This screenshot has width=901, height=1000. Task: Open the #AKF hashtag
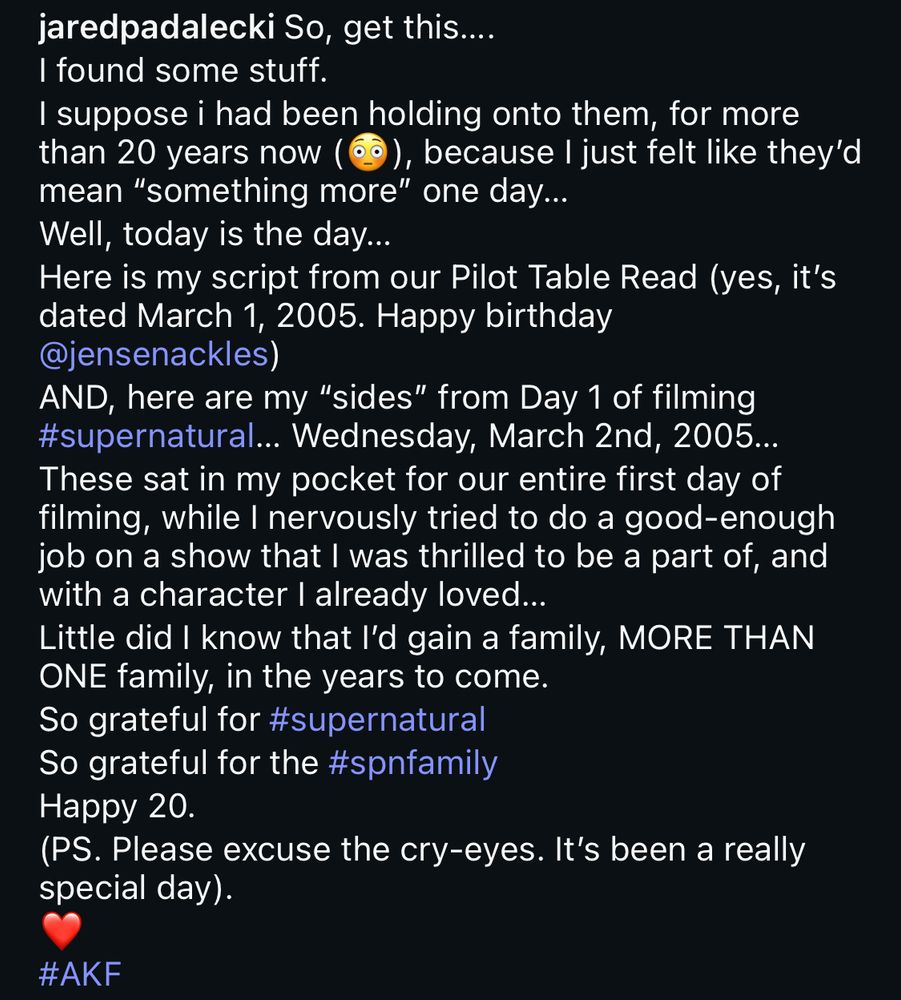point(80,975)
